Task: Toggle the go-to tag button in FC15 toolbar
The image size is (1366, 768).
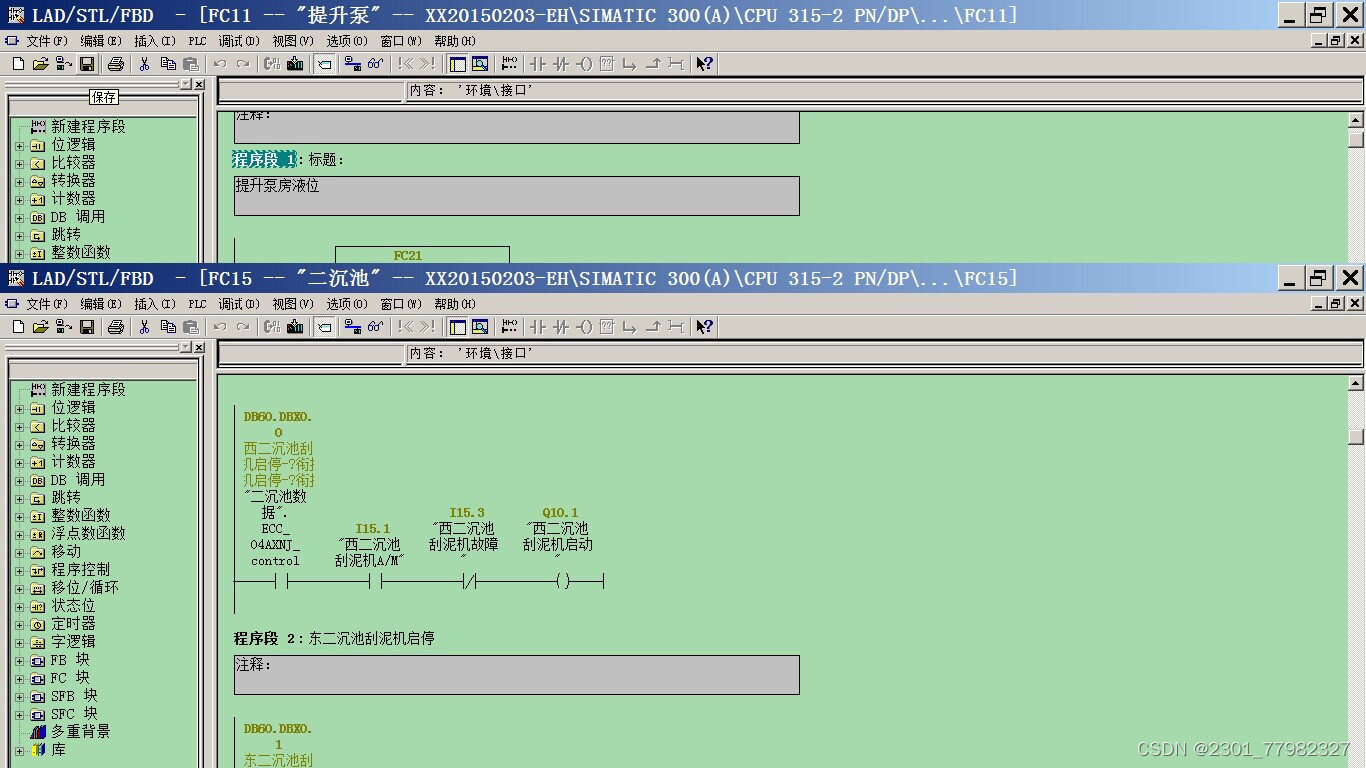Action: 325,327
